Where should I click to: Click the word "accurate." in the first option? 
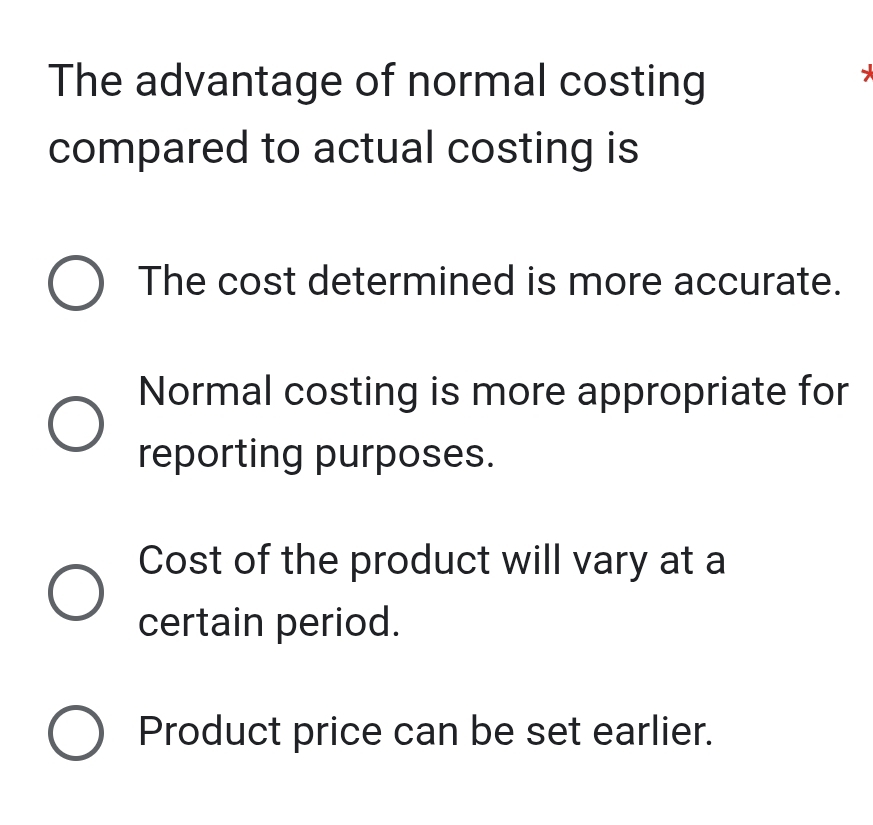click(757, 282)
